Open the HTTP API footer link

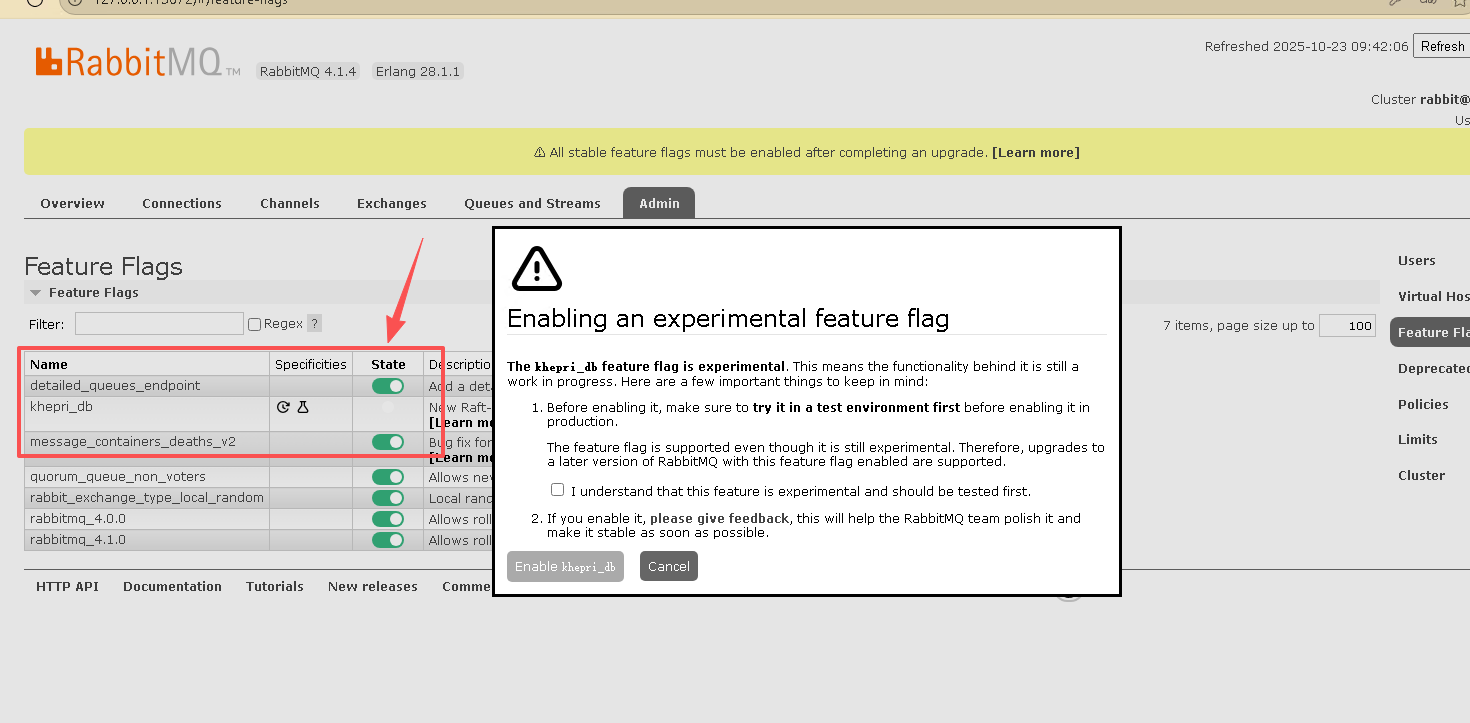click(x=67, y=587)
